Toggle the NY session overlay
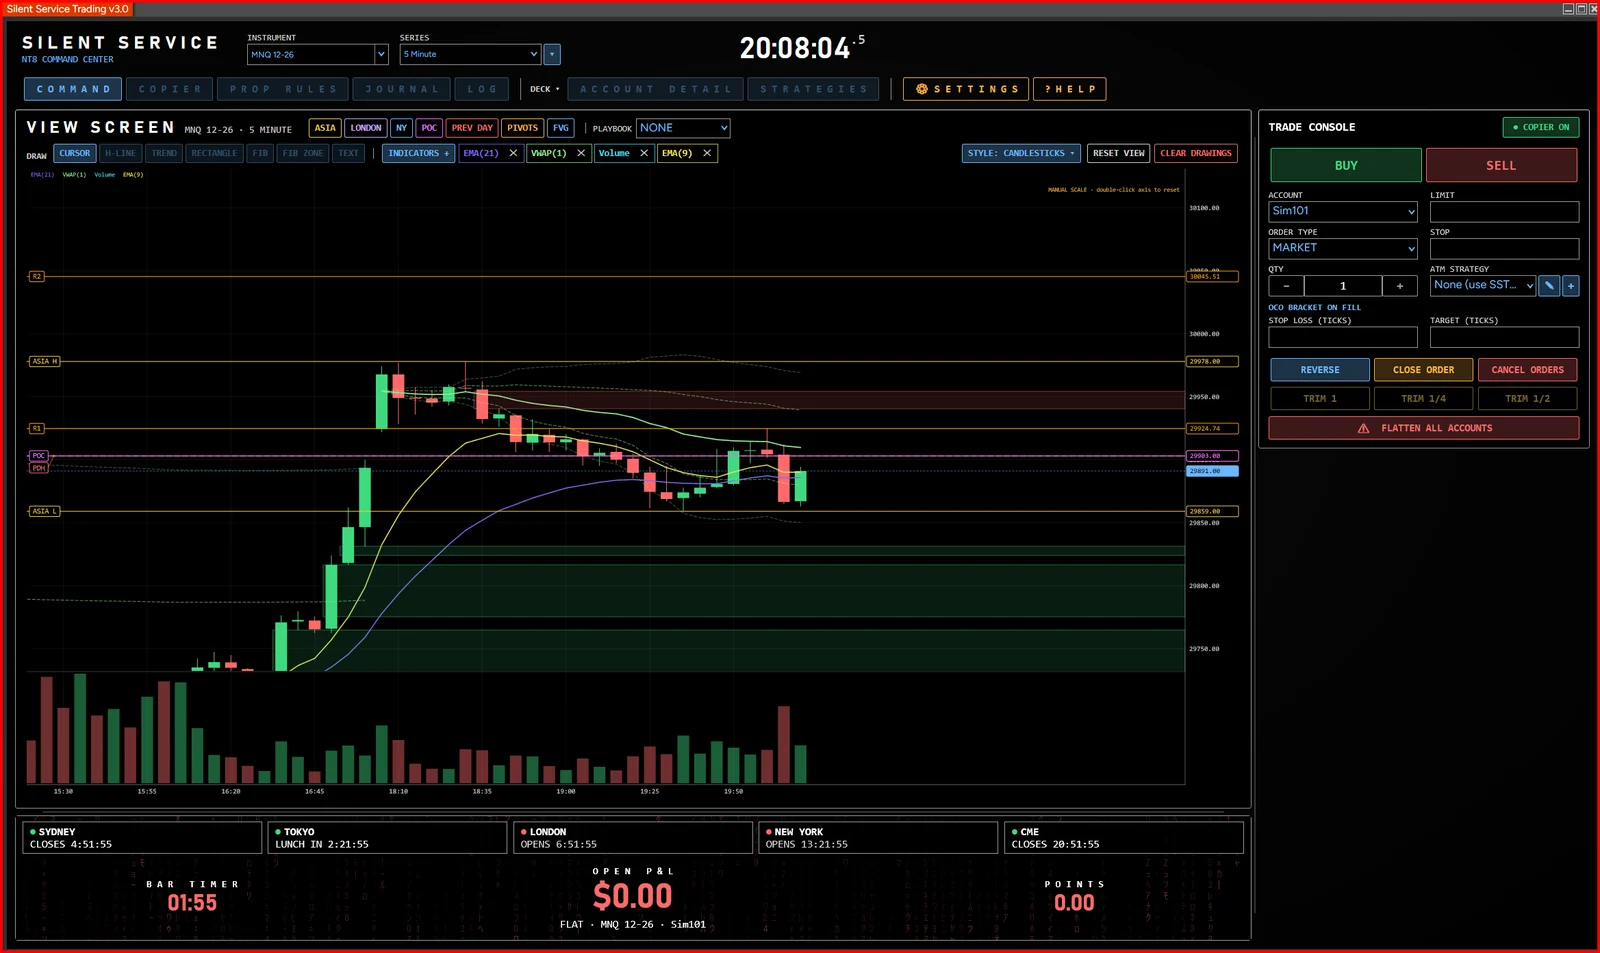The height and width of the screenshot is (953, 1600). click(x=401, y=128)
